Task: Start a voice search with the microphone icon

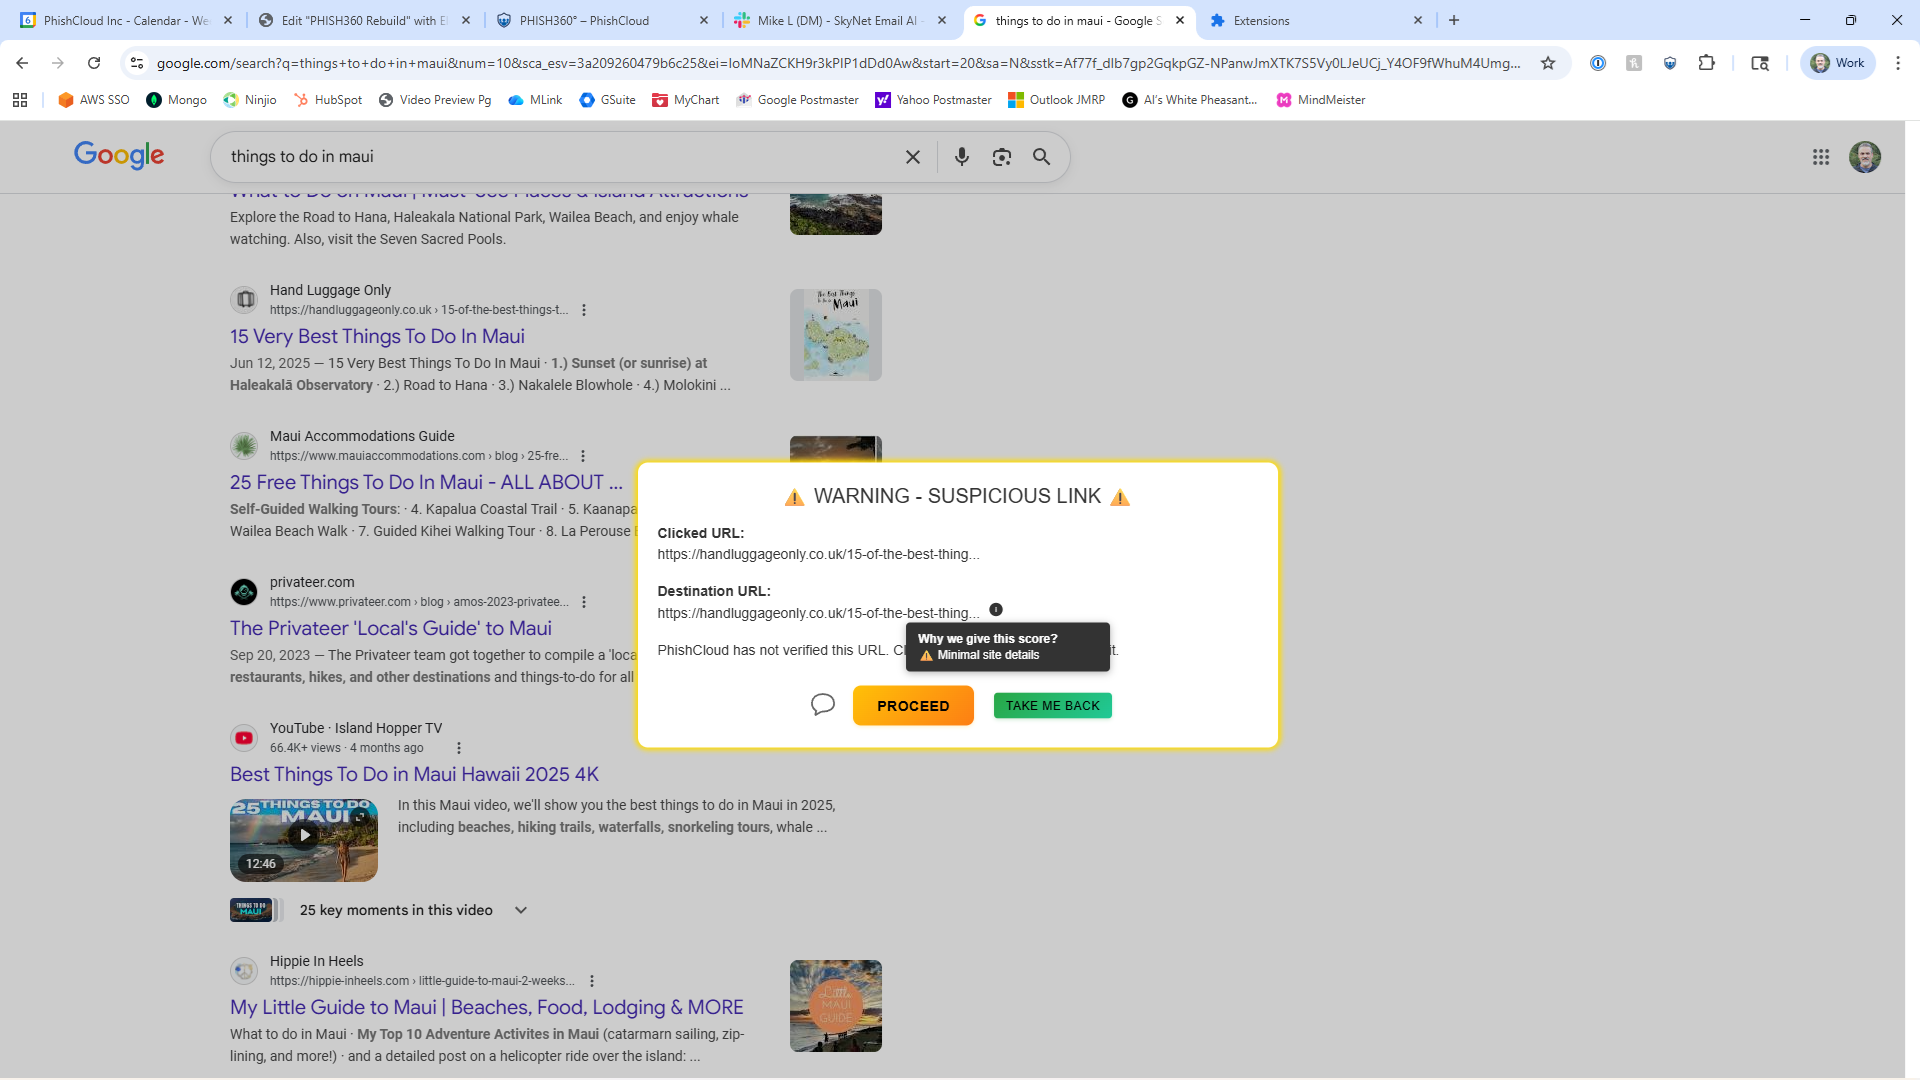Action: coord(962,157)
